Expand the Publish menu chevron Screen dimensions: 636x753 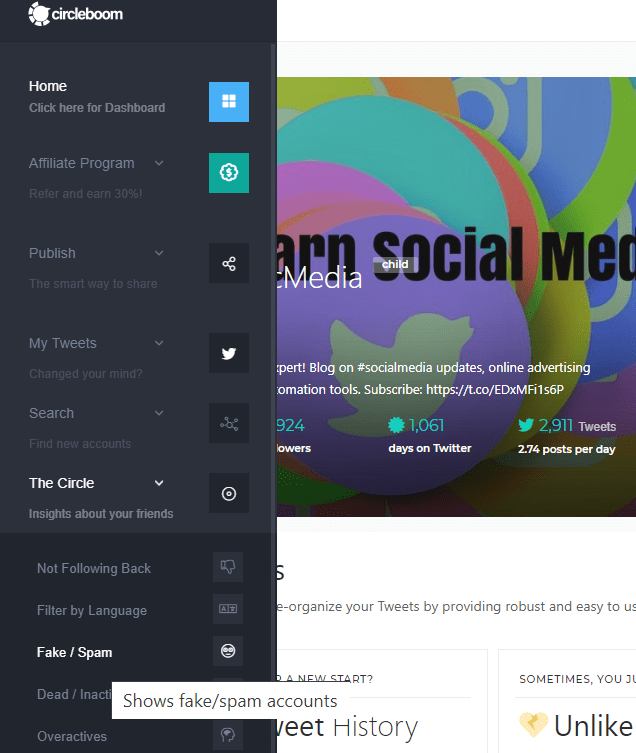[159, 253]
